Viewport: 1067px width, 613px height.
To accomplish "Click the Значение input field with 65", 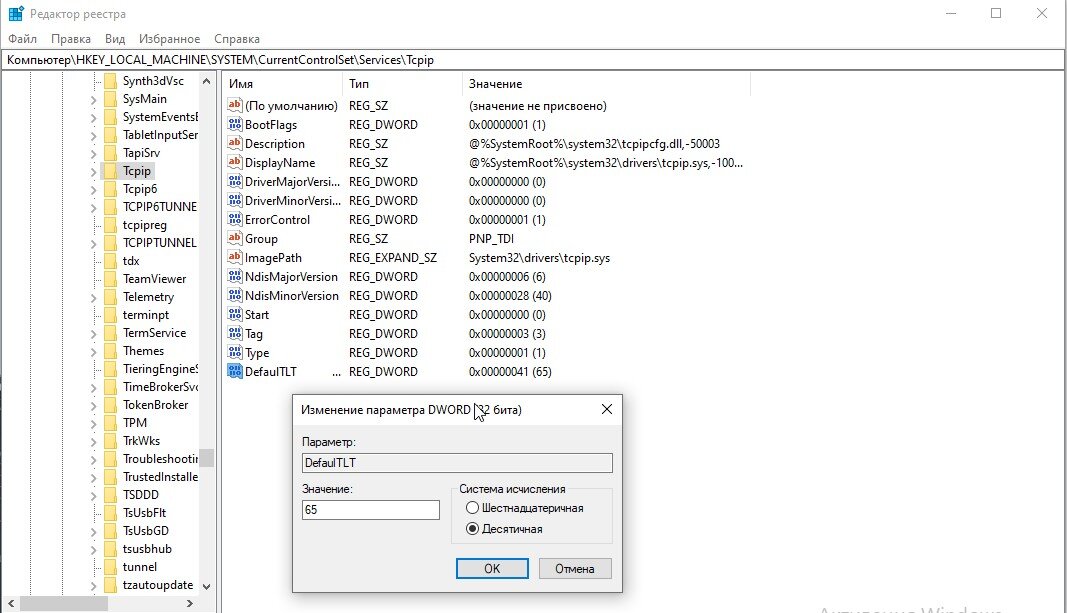I will tap(371, 510).
